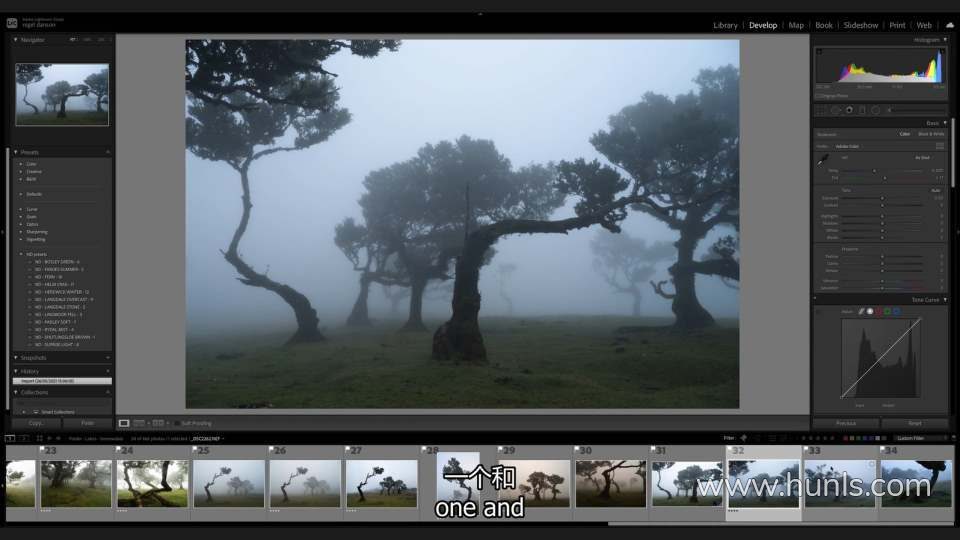Open the Print module
Image resolution: width=960 pixels, height=540 pixels.
click(x=897, y=25)
